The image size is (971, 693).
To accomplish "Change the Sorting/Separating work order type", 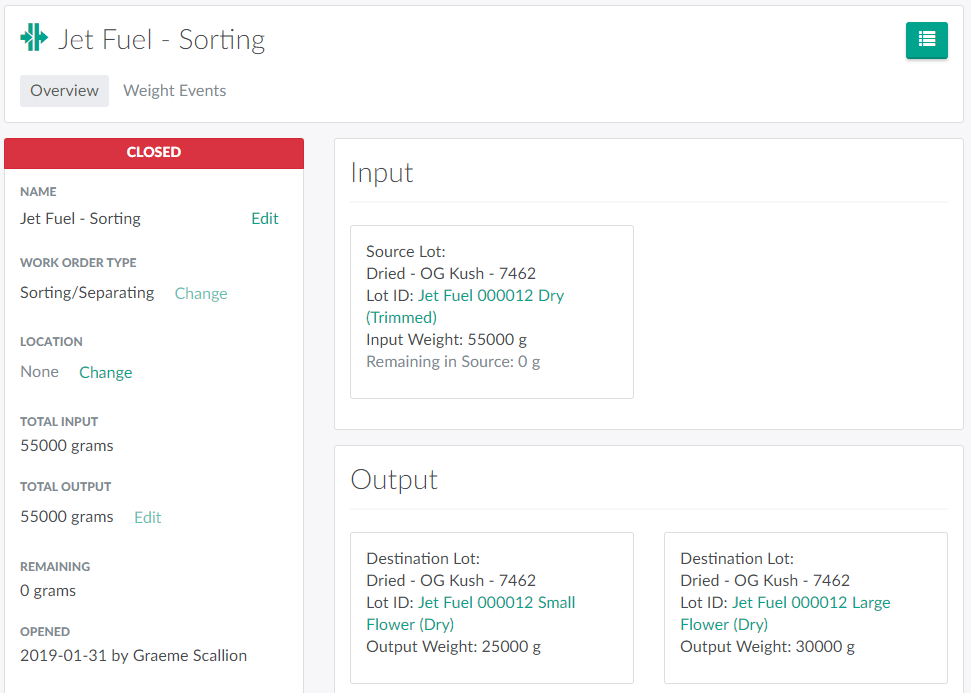I will tap(201, 294).
